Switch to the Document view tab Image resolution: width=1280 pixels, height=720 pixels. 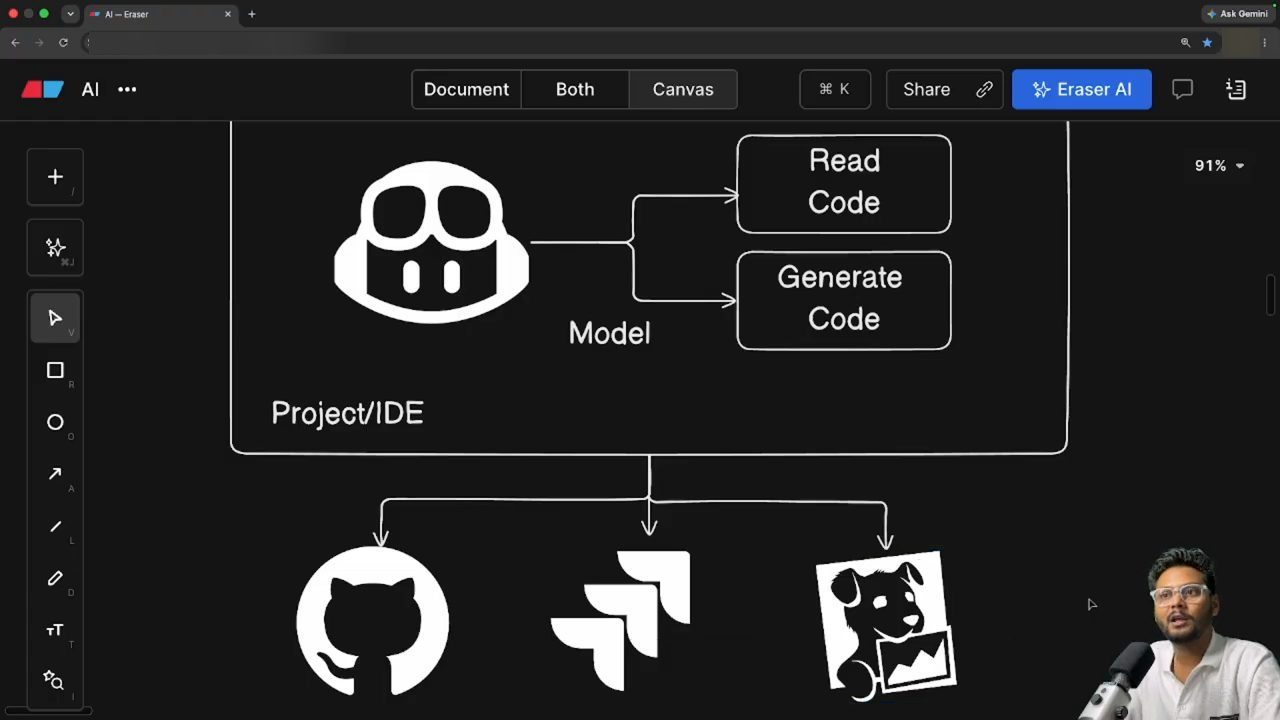[x=466, y=89]
